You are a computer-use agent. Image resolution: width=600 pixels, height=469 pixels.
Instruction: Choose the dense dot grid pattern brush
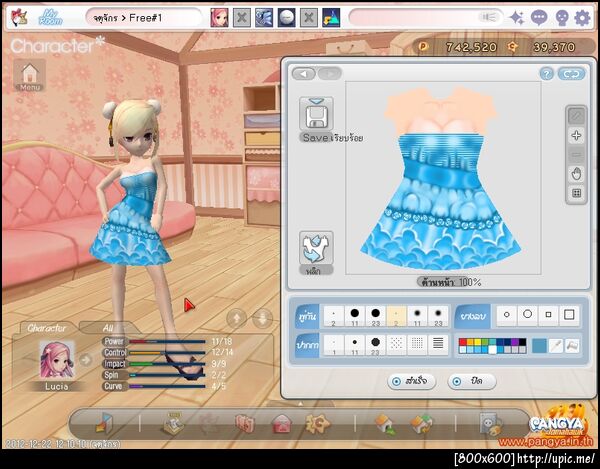pos(417,345)
